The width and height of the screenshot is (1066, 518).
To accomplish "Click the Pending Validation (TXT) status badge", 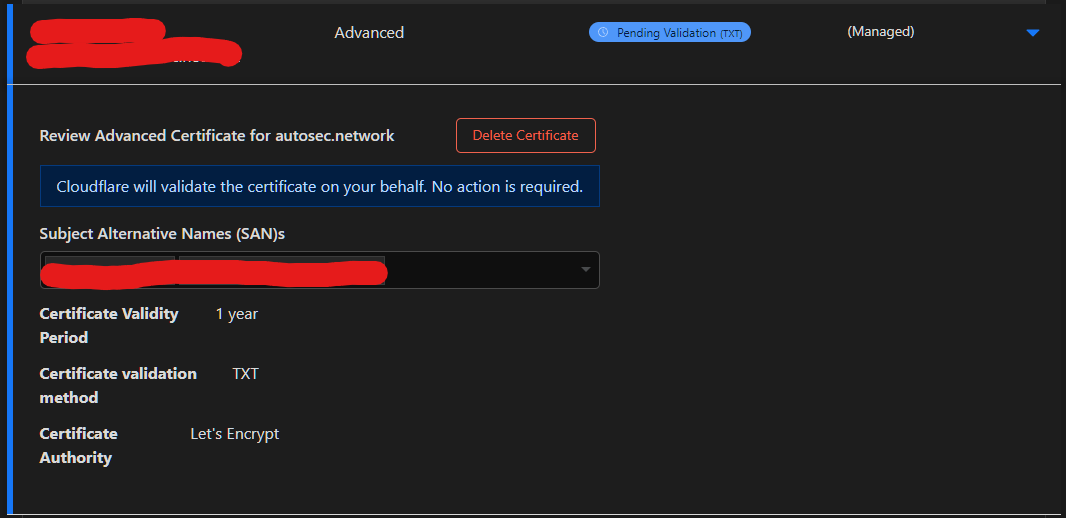I will [670, 33].
